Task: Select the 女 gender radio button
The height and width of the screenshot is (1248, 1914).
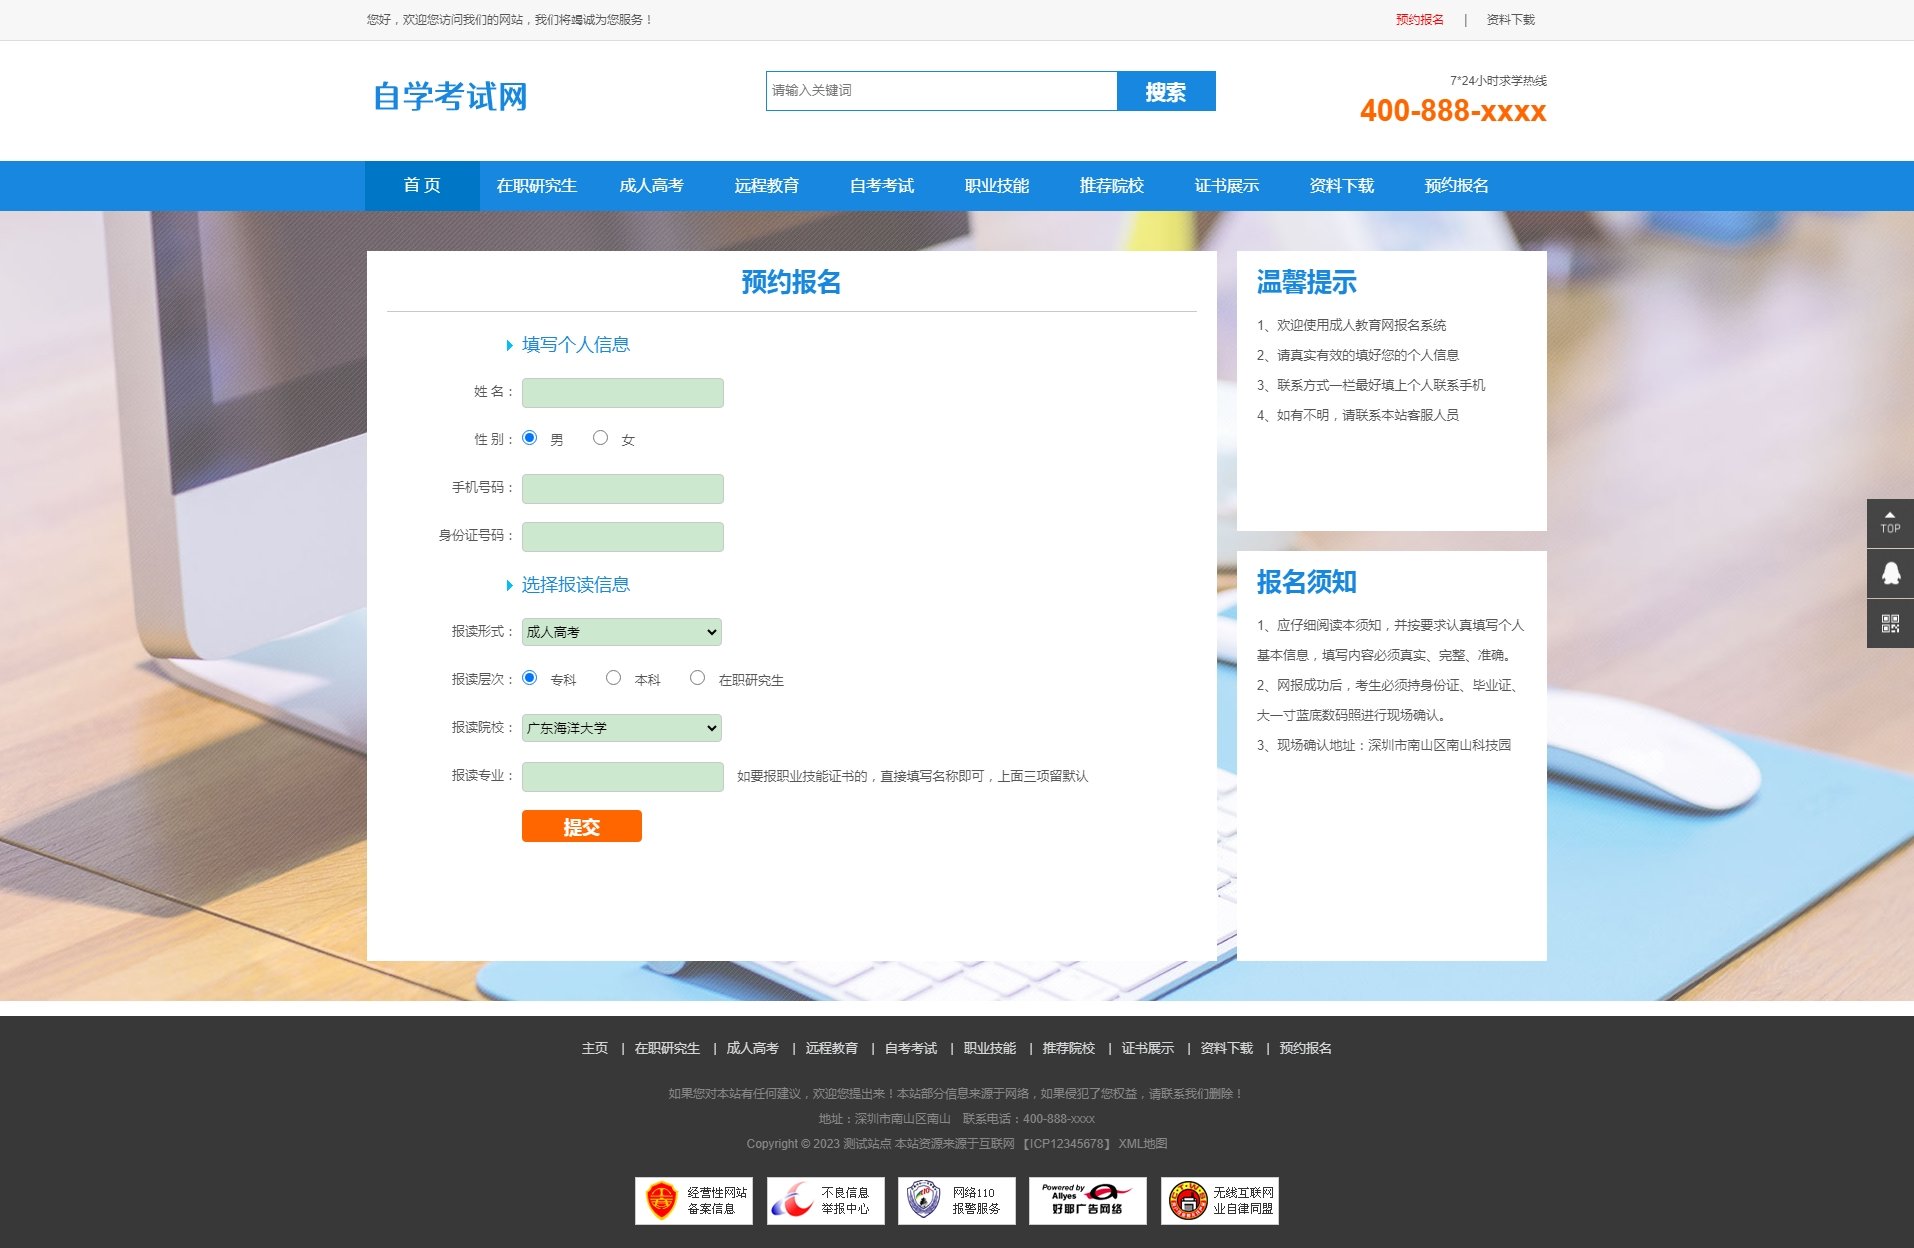Action: (x=600, y=437)
